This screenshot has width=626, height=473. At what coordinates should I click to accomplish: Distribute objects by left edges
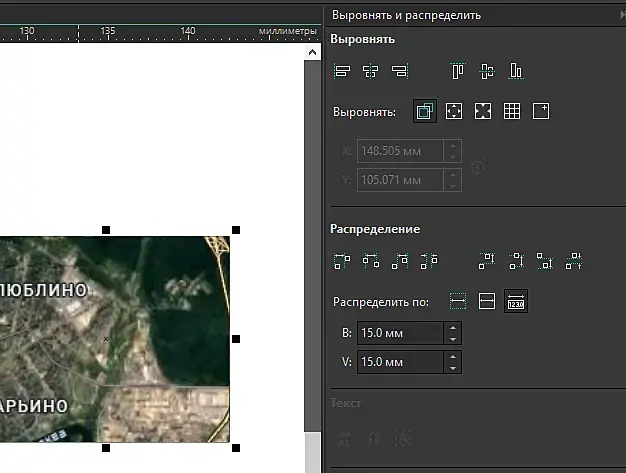click(342, 261)
